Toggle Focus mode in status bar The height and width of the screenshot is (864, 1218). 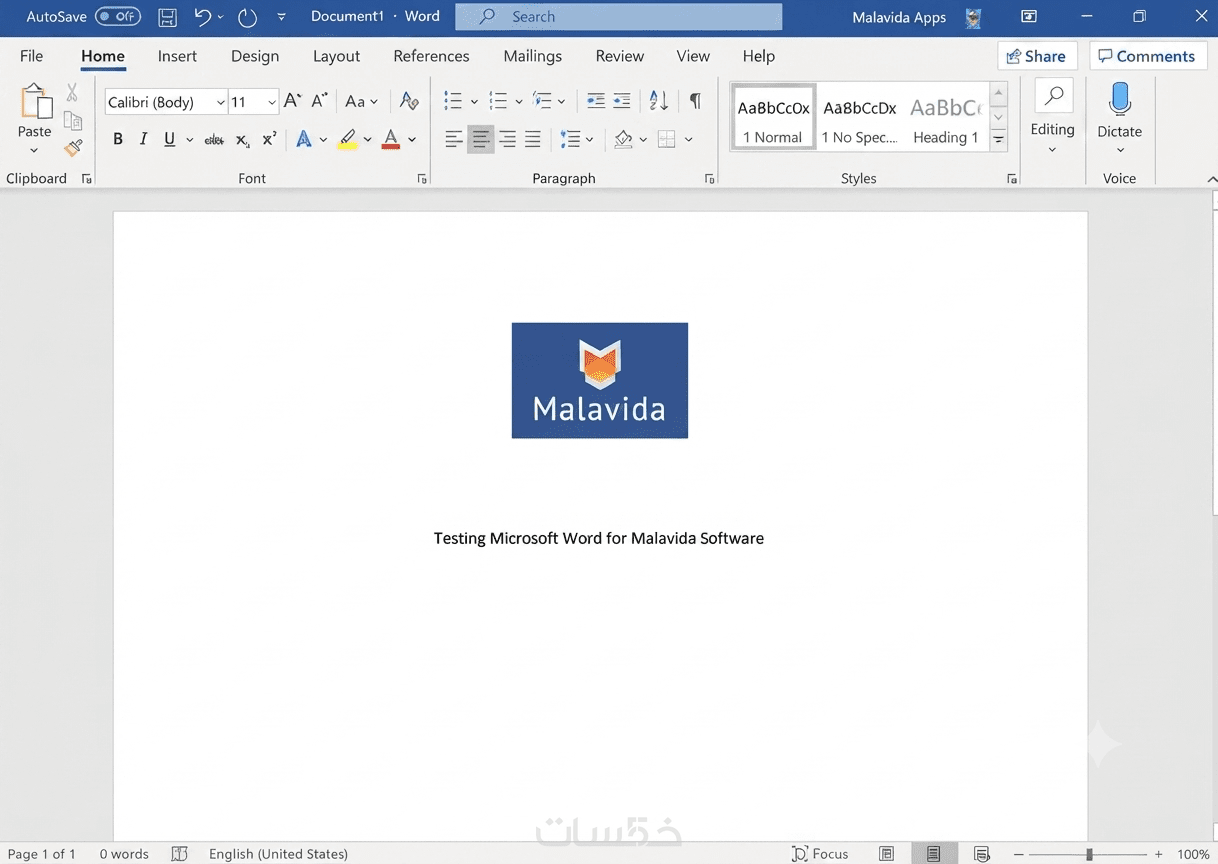point(821,854)
